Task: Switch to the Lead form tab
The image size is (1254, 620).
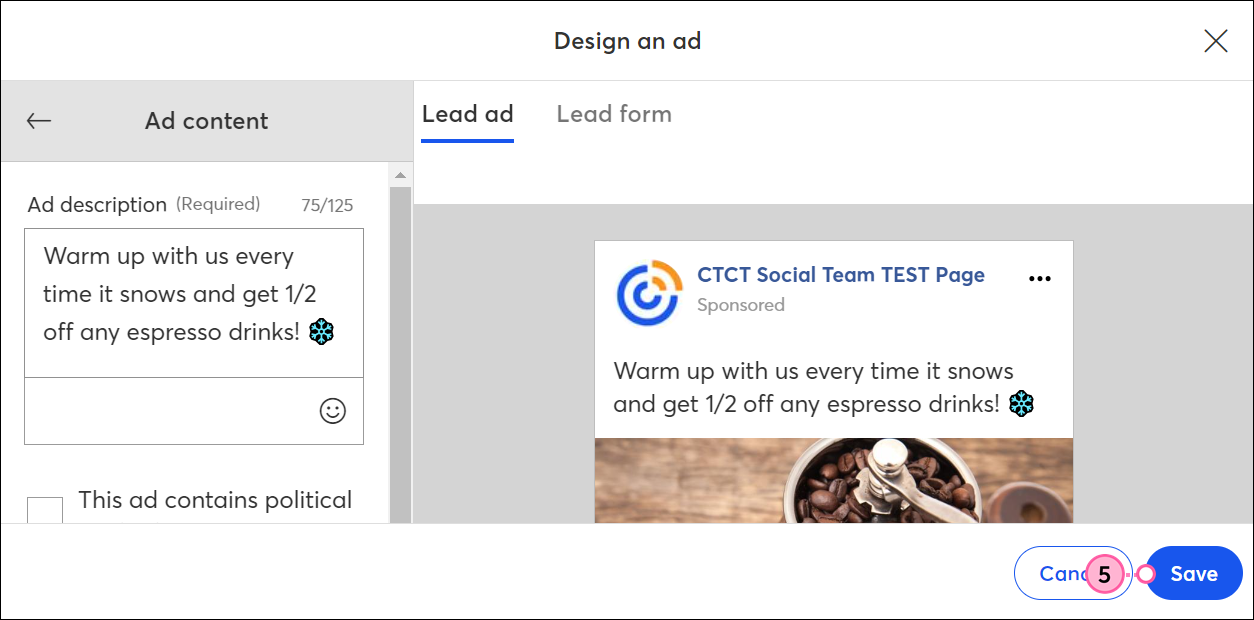Action: click(614, 114)
